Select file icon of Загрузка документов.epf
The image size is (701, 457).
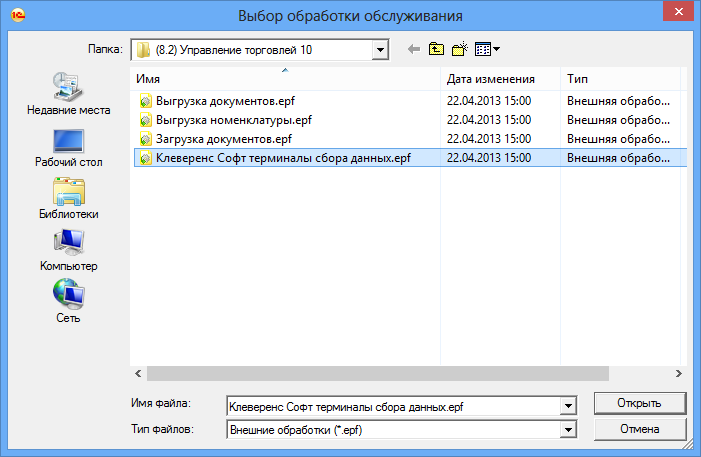(145, 139)
